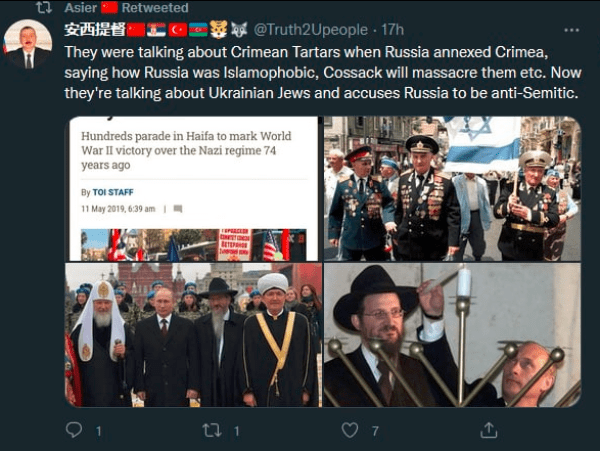Click the retweet count beside retweet arrows
The width and height of the screenshot is (600, 451).
click(237, 431)
